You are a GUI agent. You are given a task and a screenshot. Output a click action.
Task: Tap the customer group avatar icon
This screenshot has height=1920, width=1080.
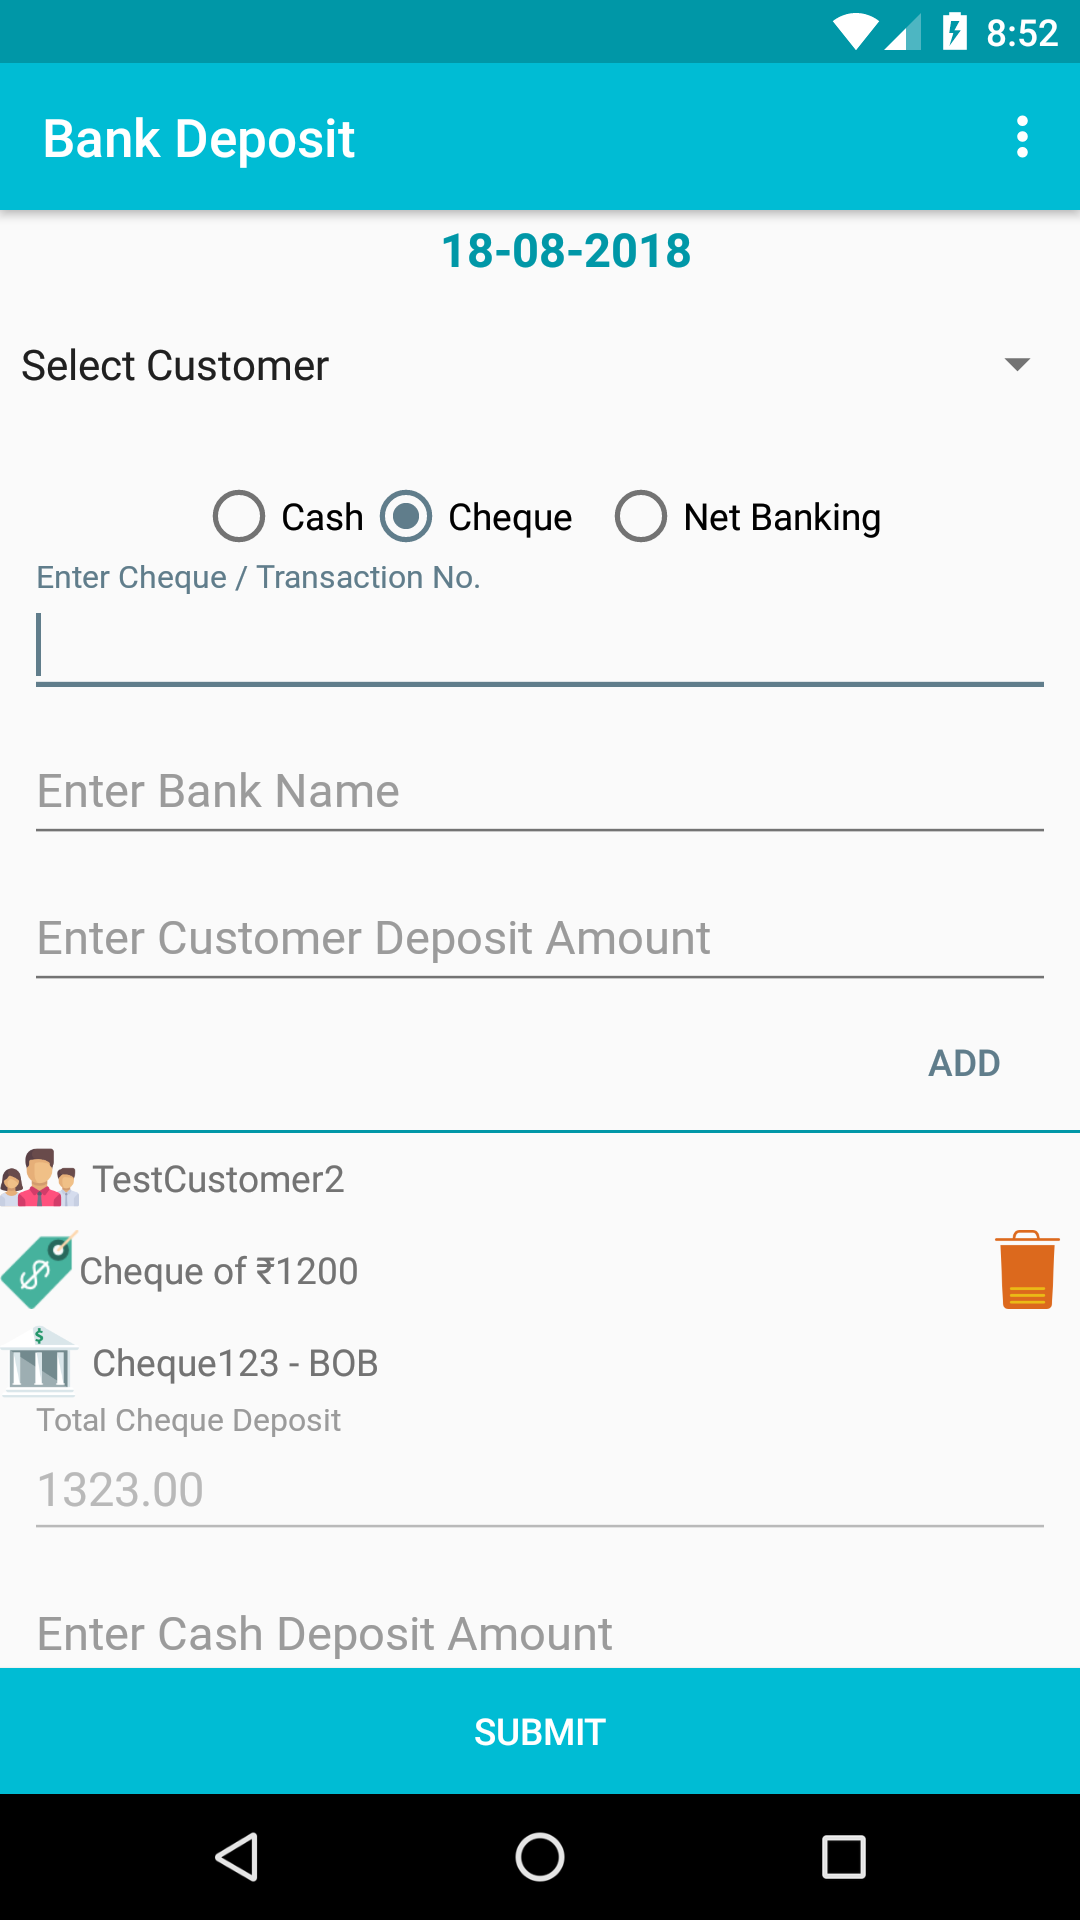tap(40, 1178)
